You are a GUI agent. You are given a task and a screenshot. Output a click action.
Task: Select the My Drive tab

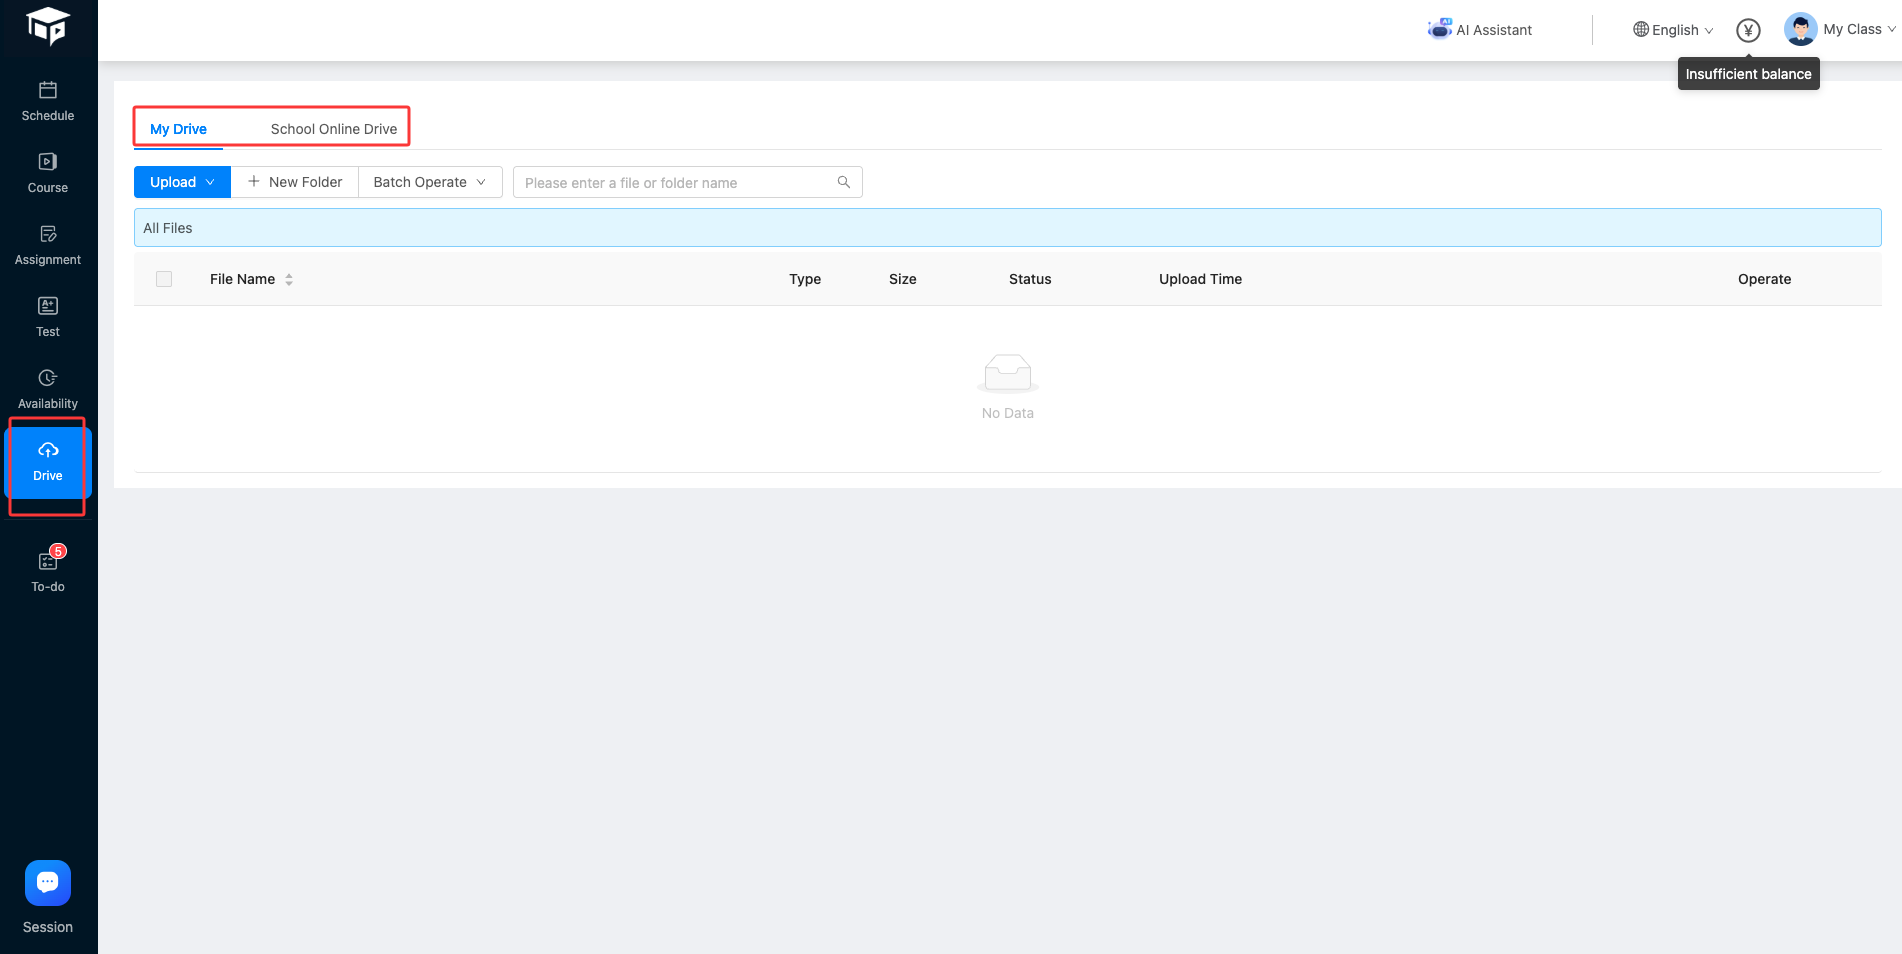[x=178, y=129]
